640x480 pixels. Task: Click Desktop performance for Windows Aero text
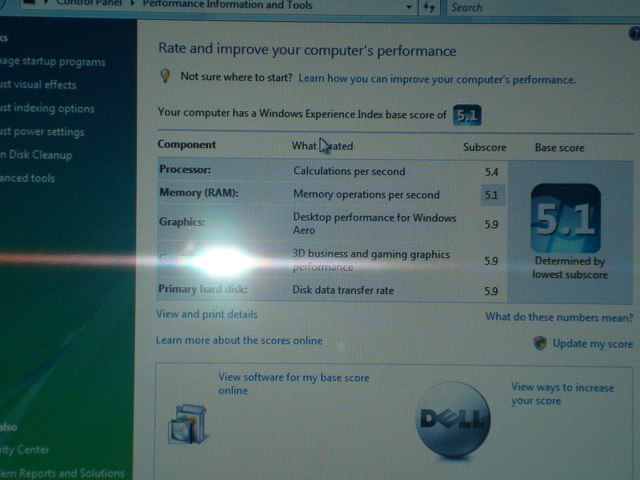pyautogui.click(x=374, y=224)
